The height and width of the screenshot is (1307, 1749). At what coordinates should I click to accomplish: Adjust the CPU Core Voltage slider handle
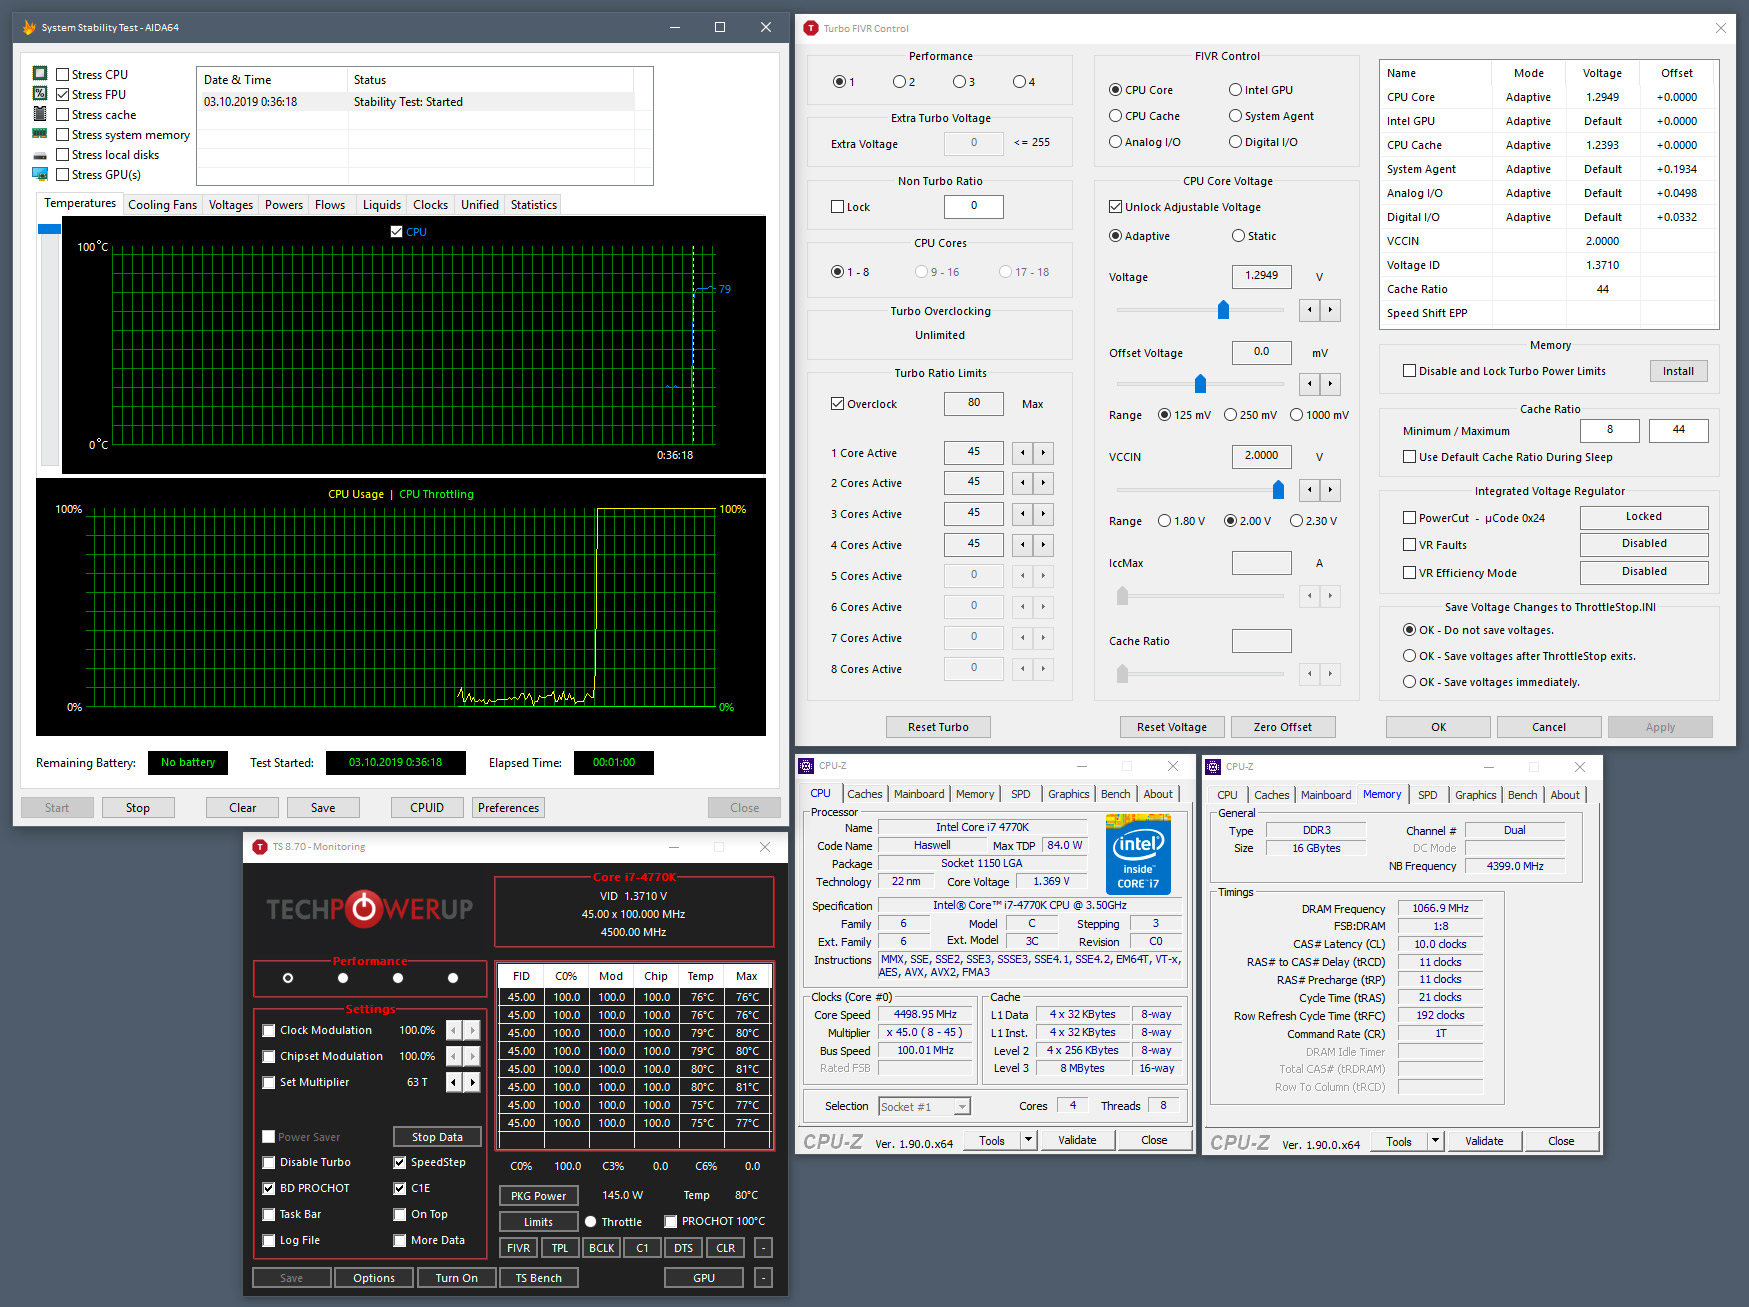tap(1223, 310)
